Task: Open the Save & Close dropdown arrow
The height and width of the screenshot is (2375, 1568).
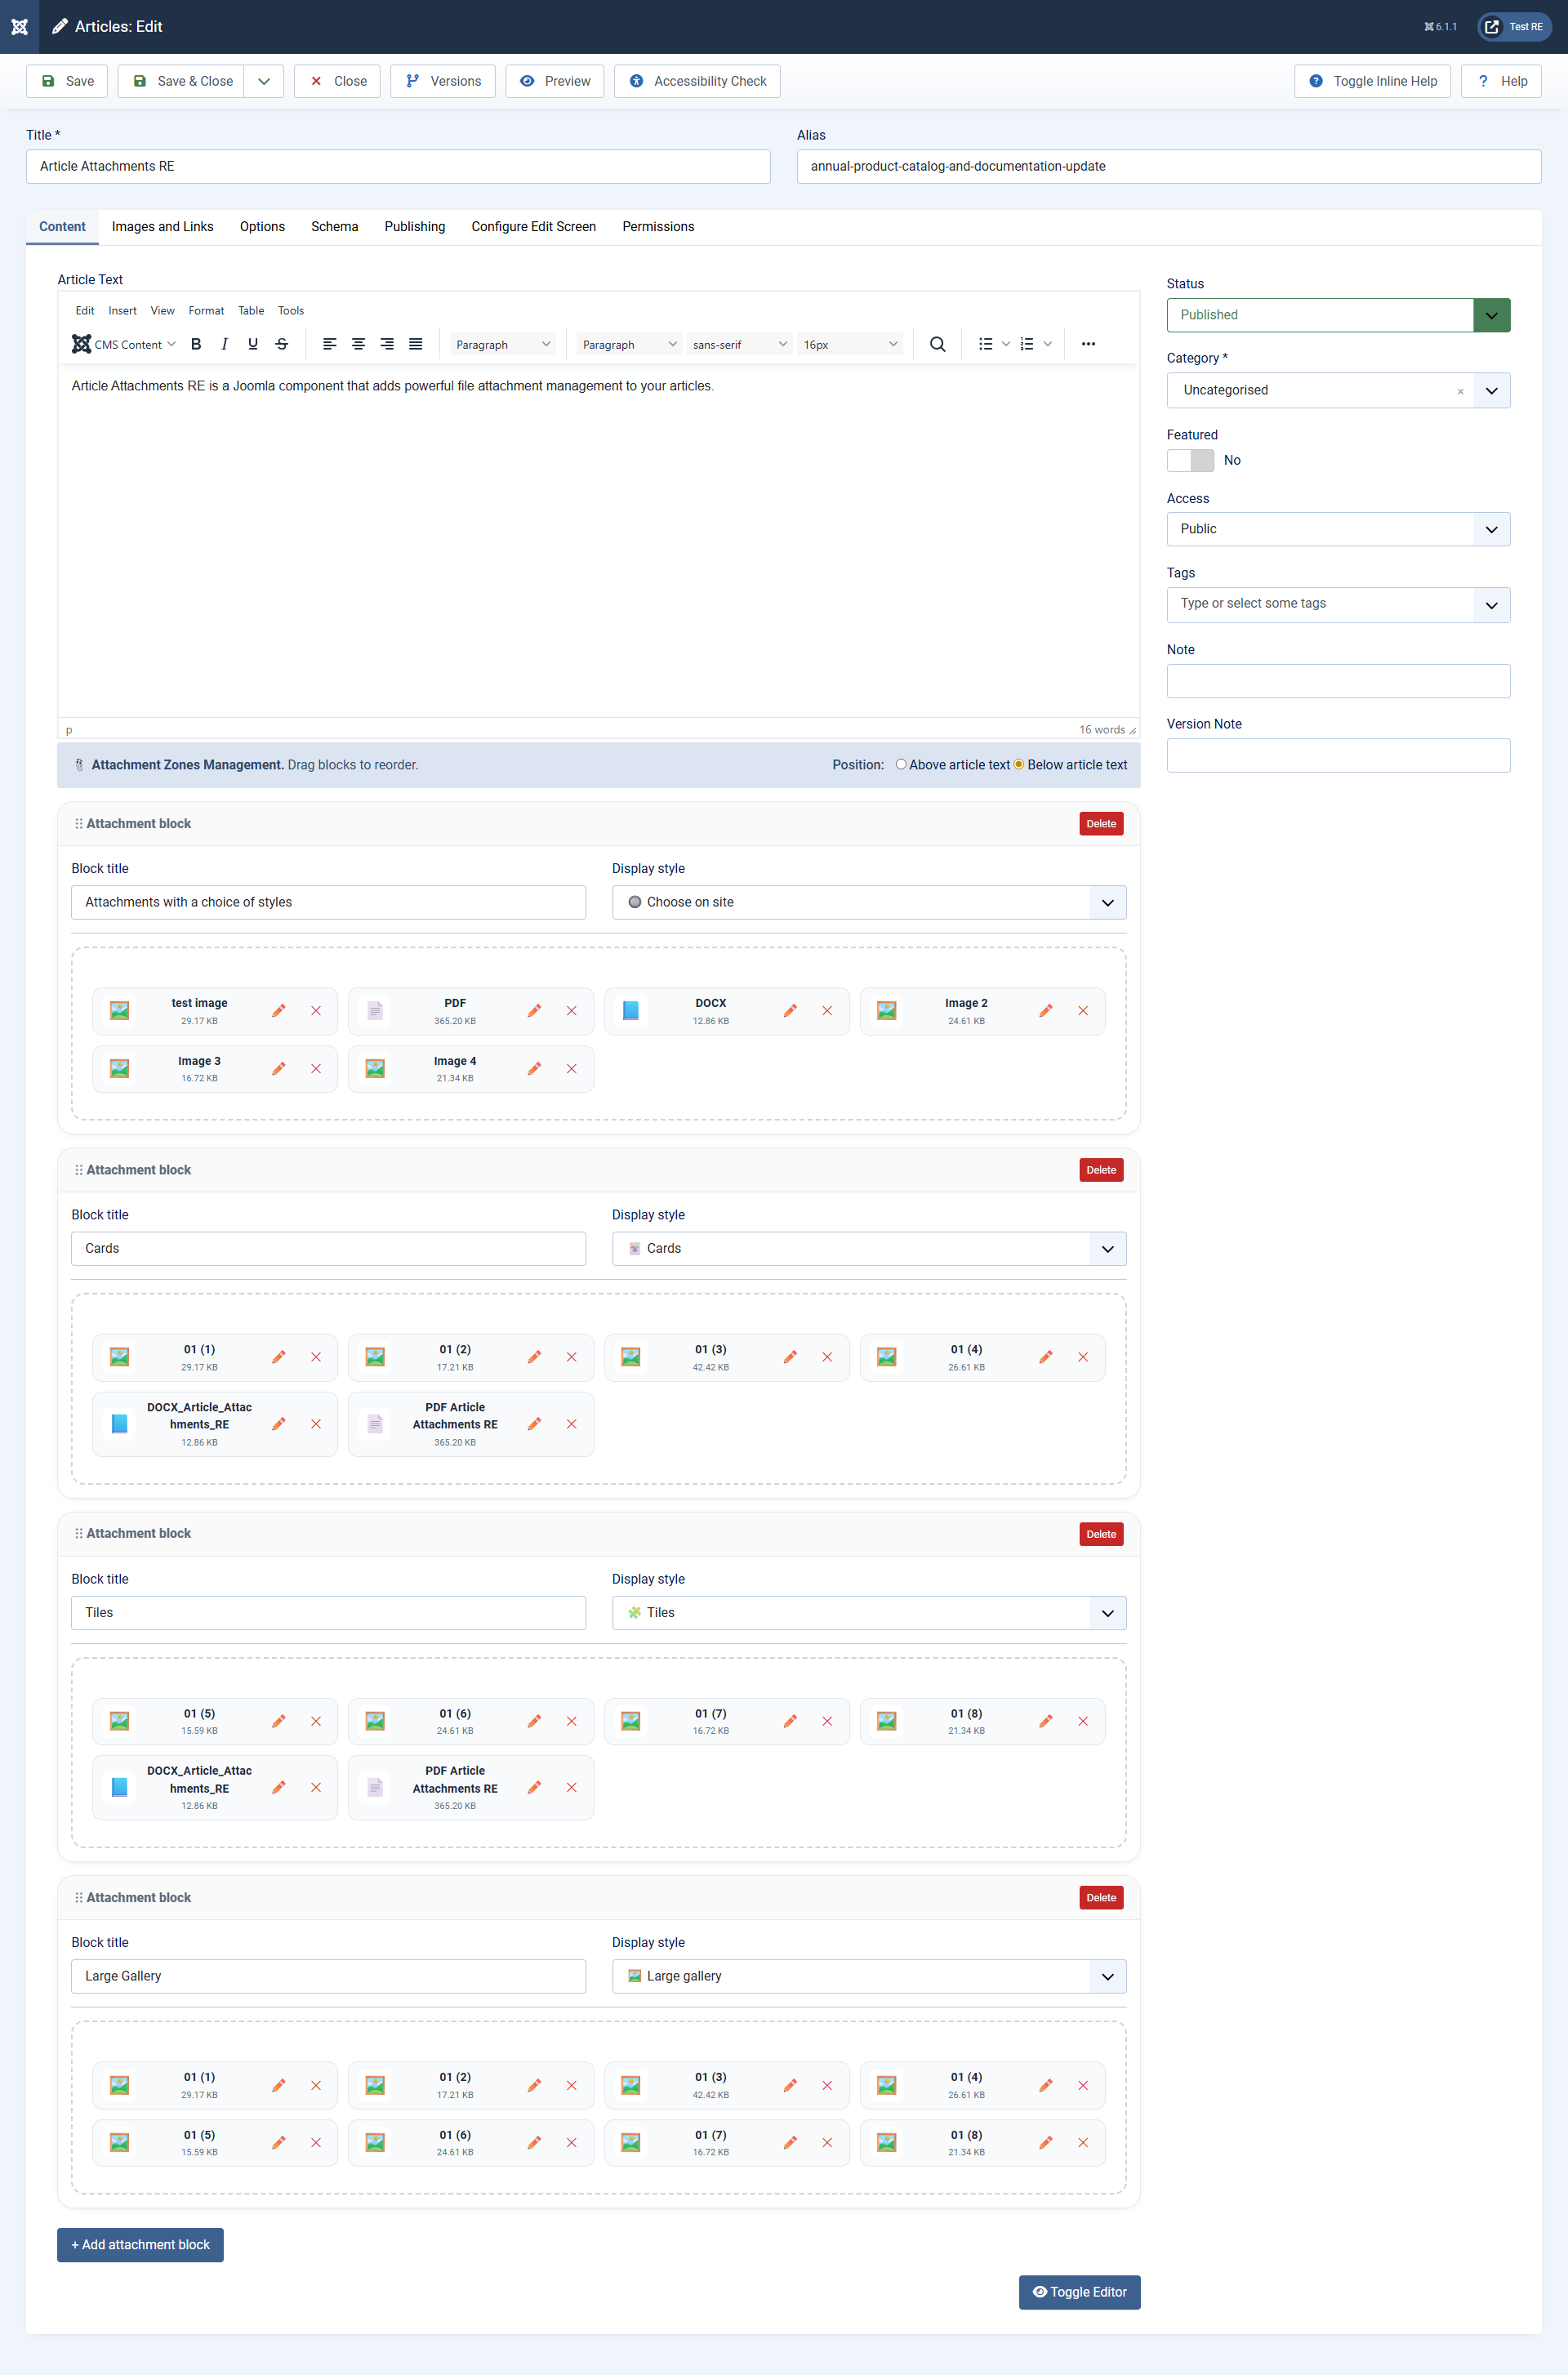Action: (264, 81)
